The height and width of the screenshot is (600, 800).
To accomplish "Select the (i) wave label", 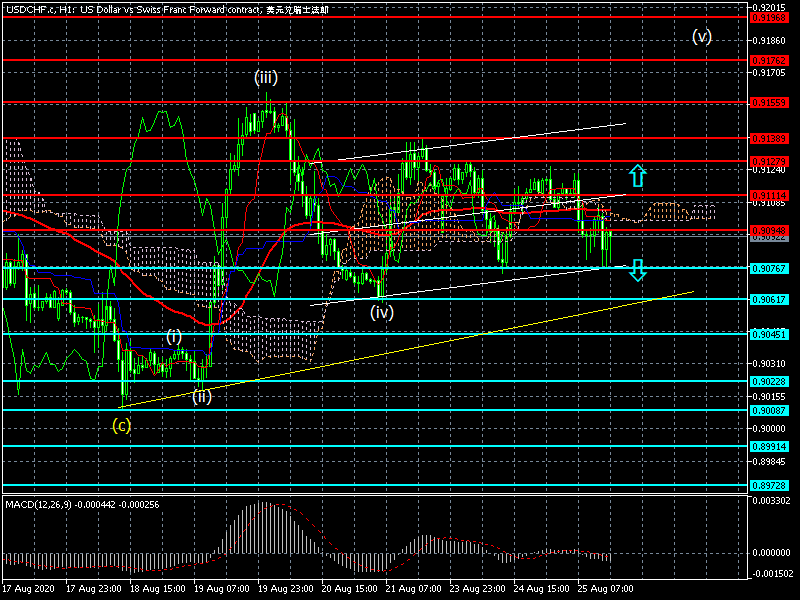I will [x=173, y=337].
